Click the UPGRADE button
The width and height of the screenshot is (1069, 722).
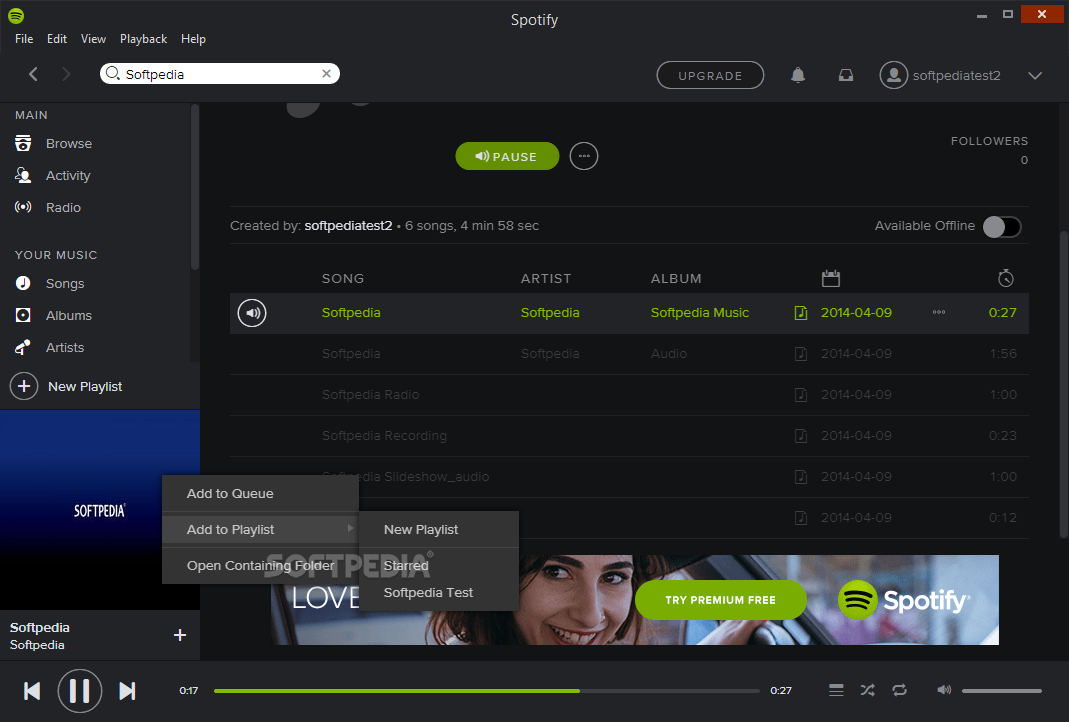click(710, 75)
